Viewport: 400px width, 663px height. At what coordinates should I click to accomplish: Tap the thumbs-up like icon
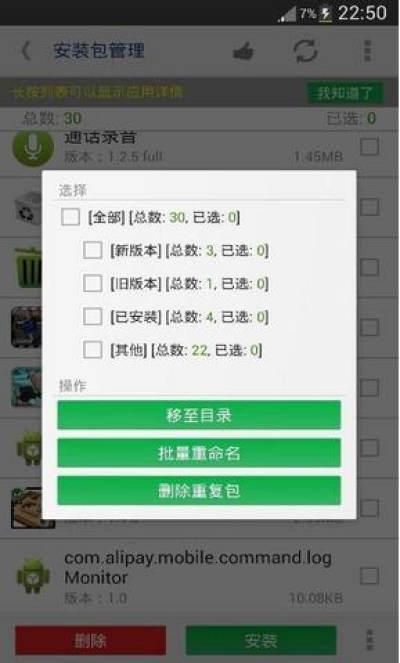(243, 52)
